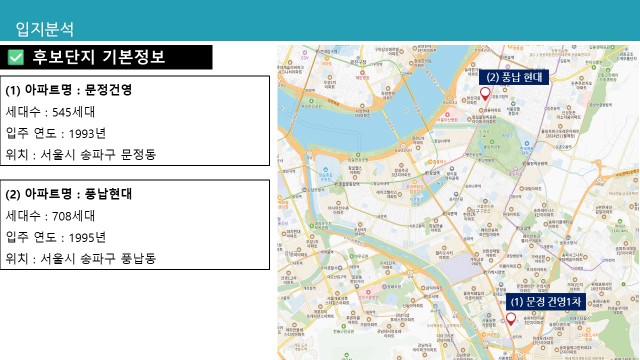Click the 입지분석 slide title
Screen dimensions: 640x360
[44, 29]
